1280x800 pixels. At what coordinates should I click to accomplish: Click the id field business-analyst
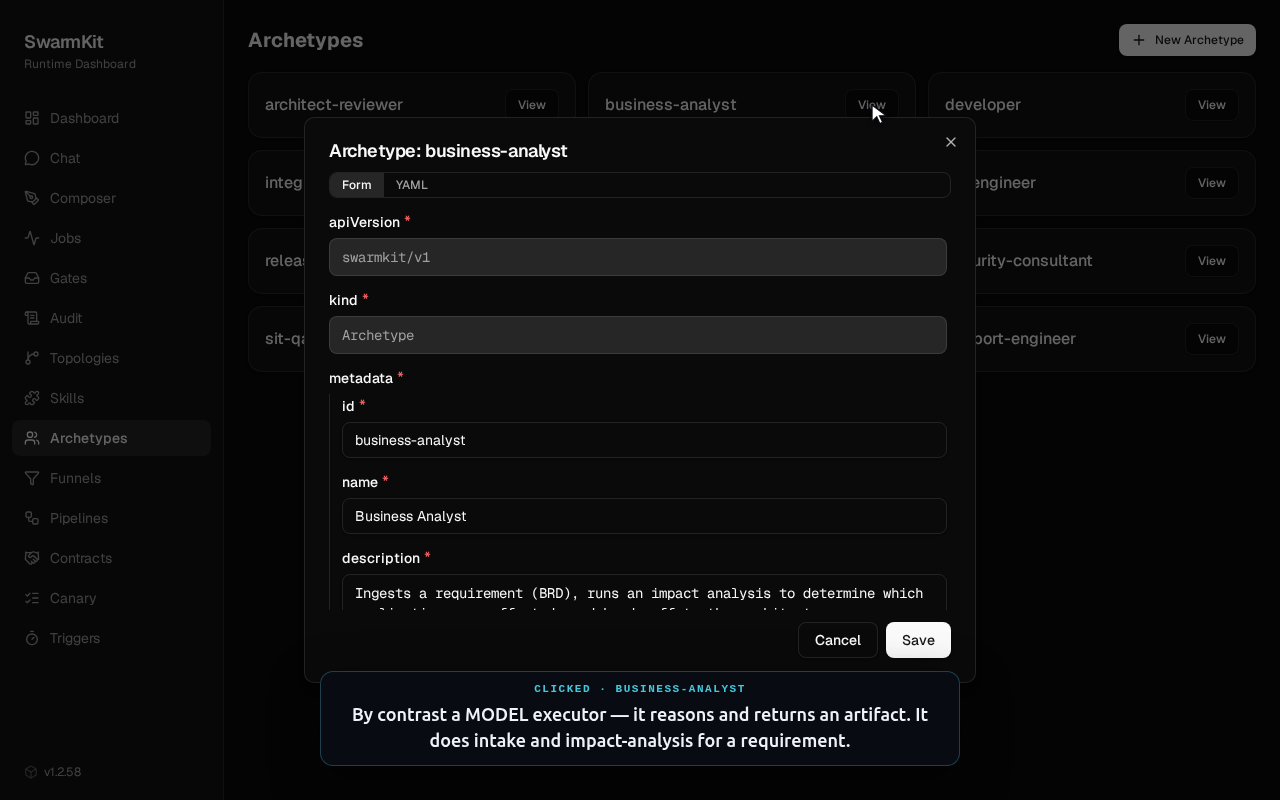(x=644, y=440)
